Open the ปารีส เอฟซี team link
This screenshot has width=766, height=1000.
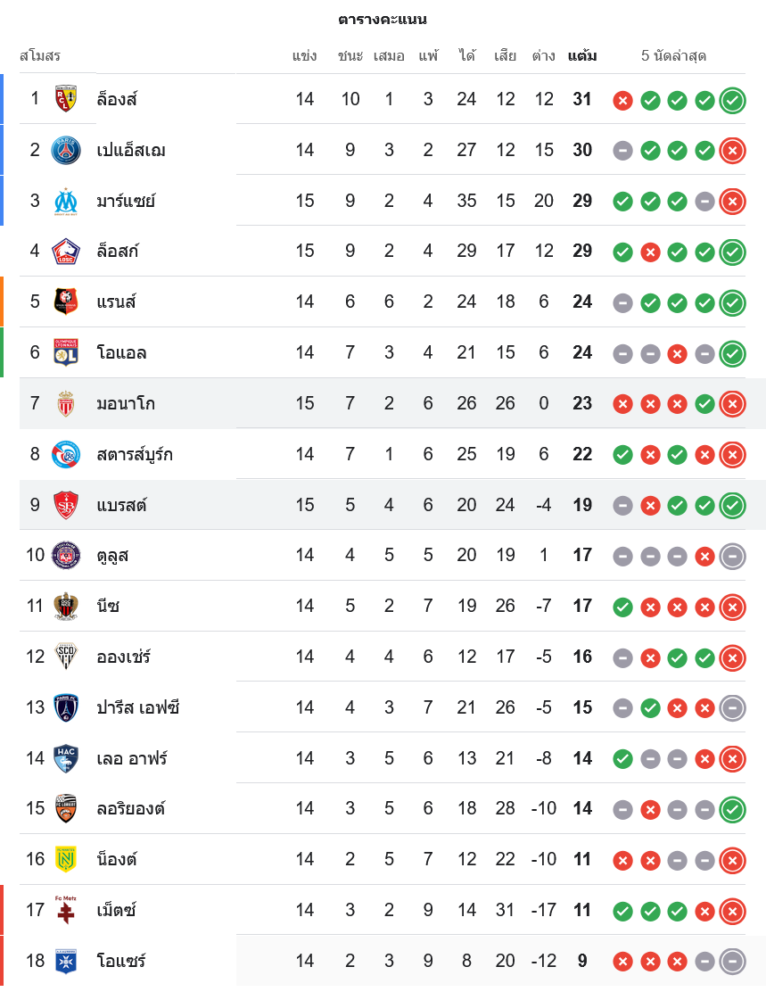138,708
